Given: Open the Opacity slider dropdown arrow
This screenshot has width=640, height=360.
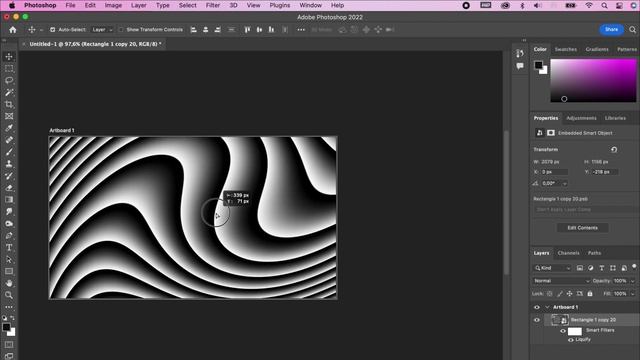Looking at the screenshot, I should (x=633, y=281).
